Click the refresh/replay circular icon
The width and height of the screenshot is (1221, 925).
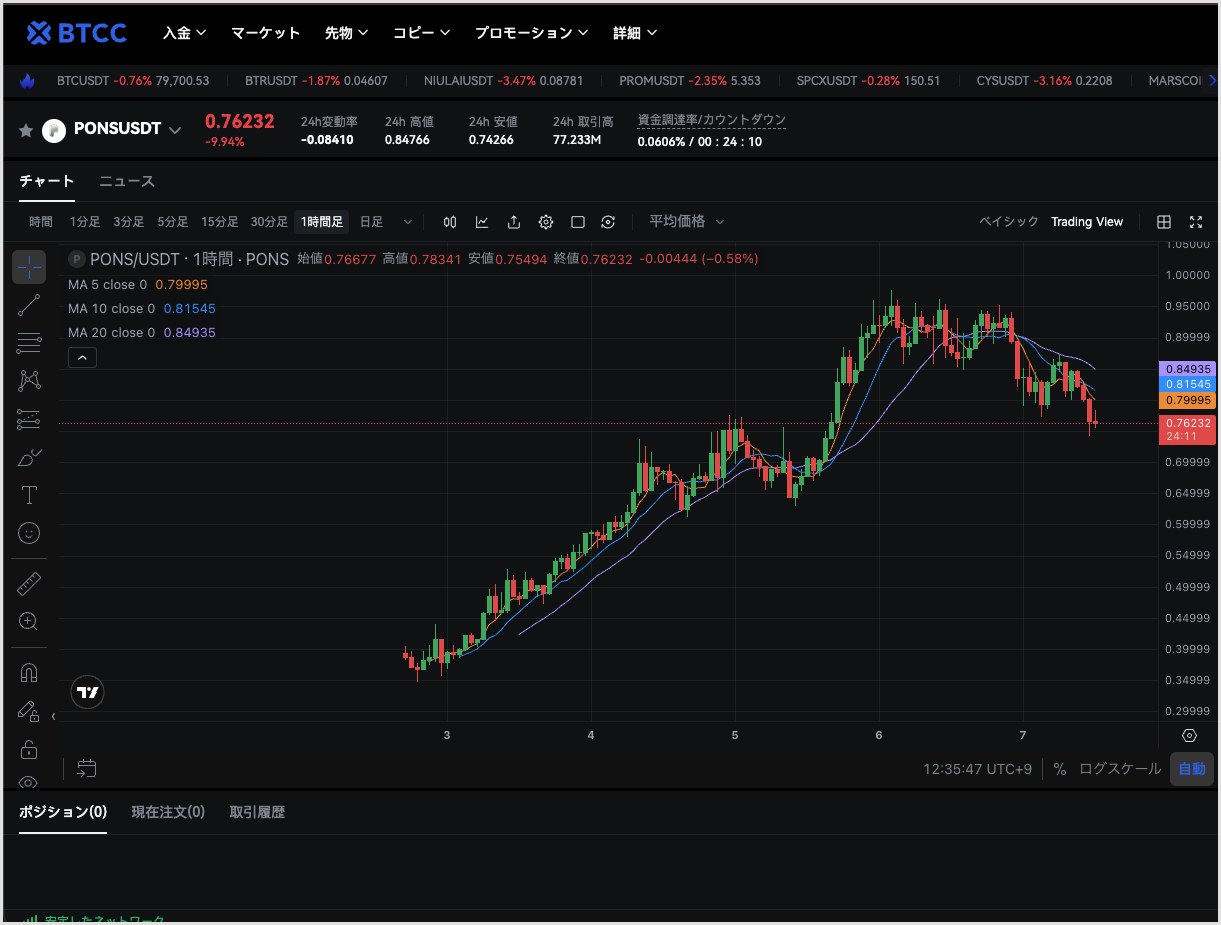point(608,222)
